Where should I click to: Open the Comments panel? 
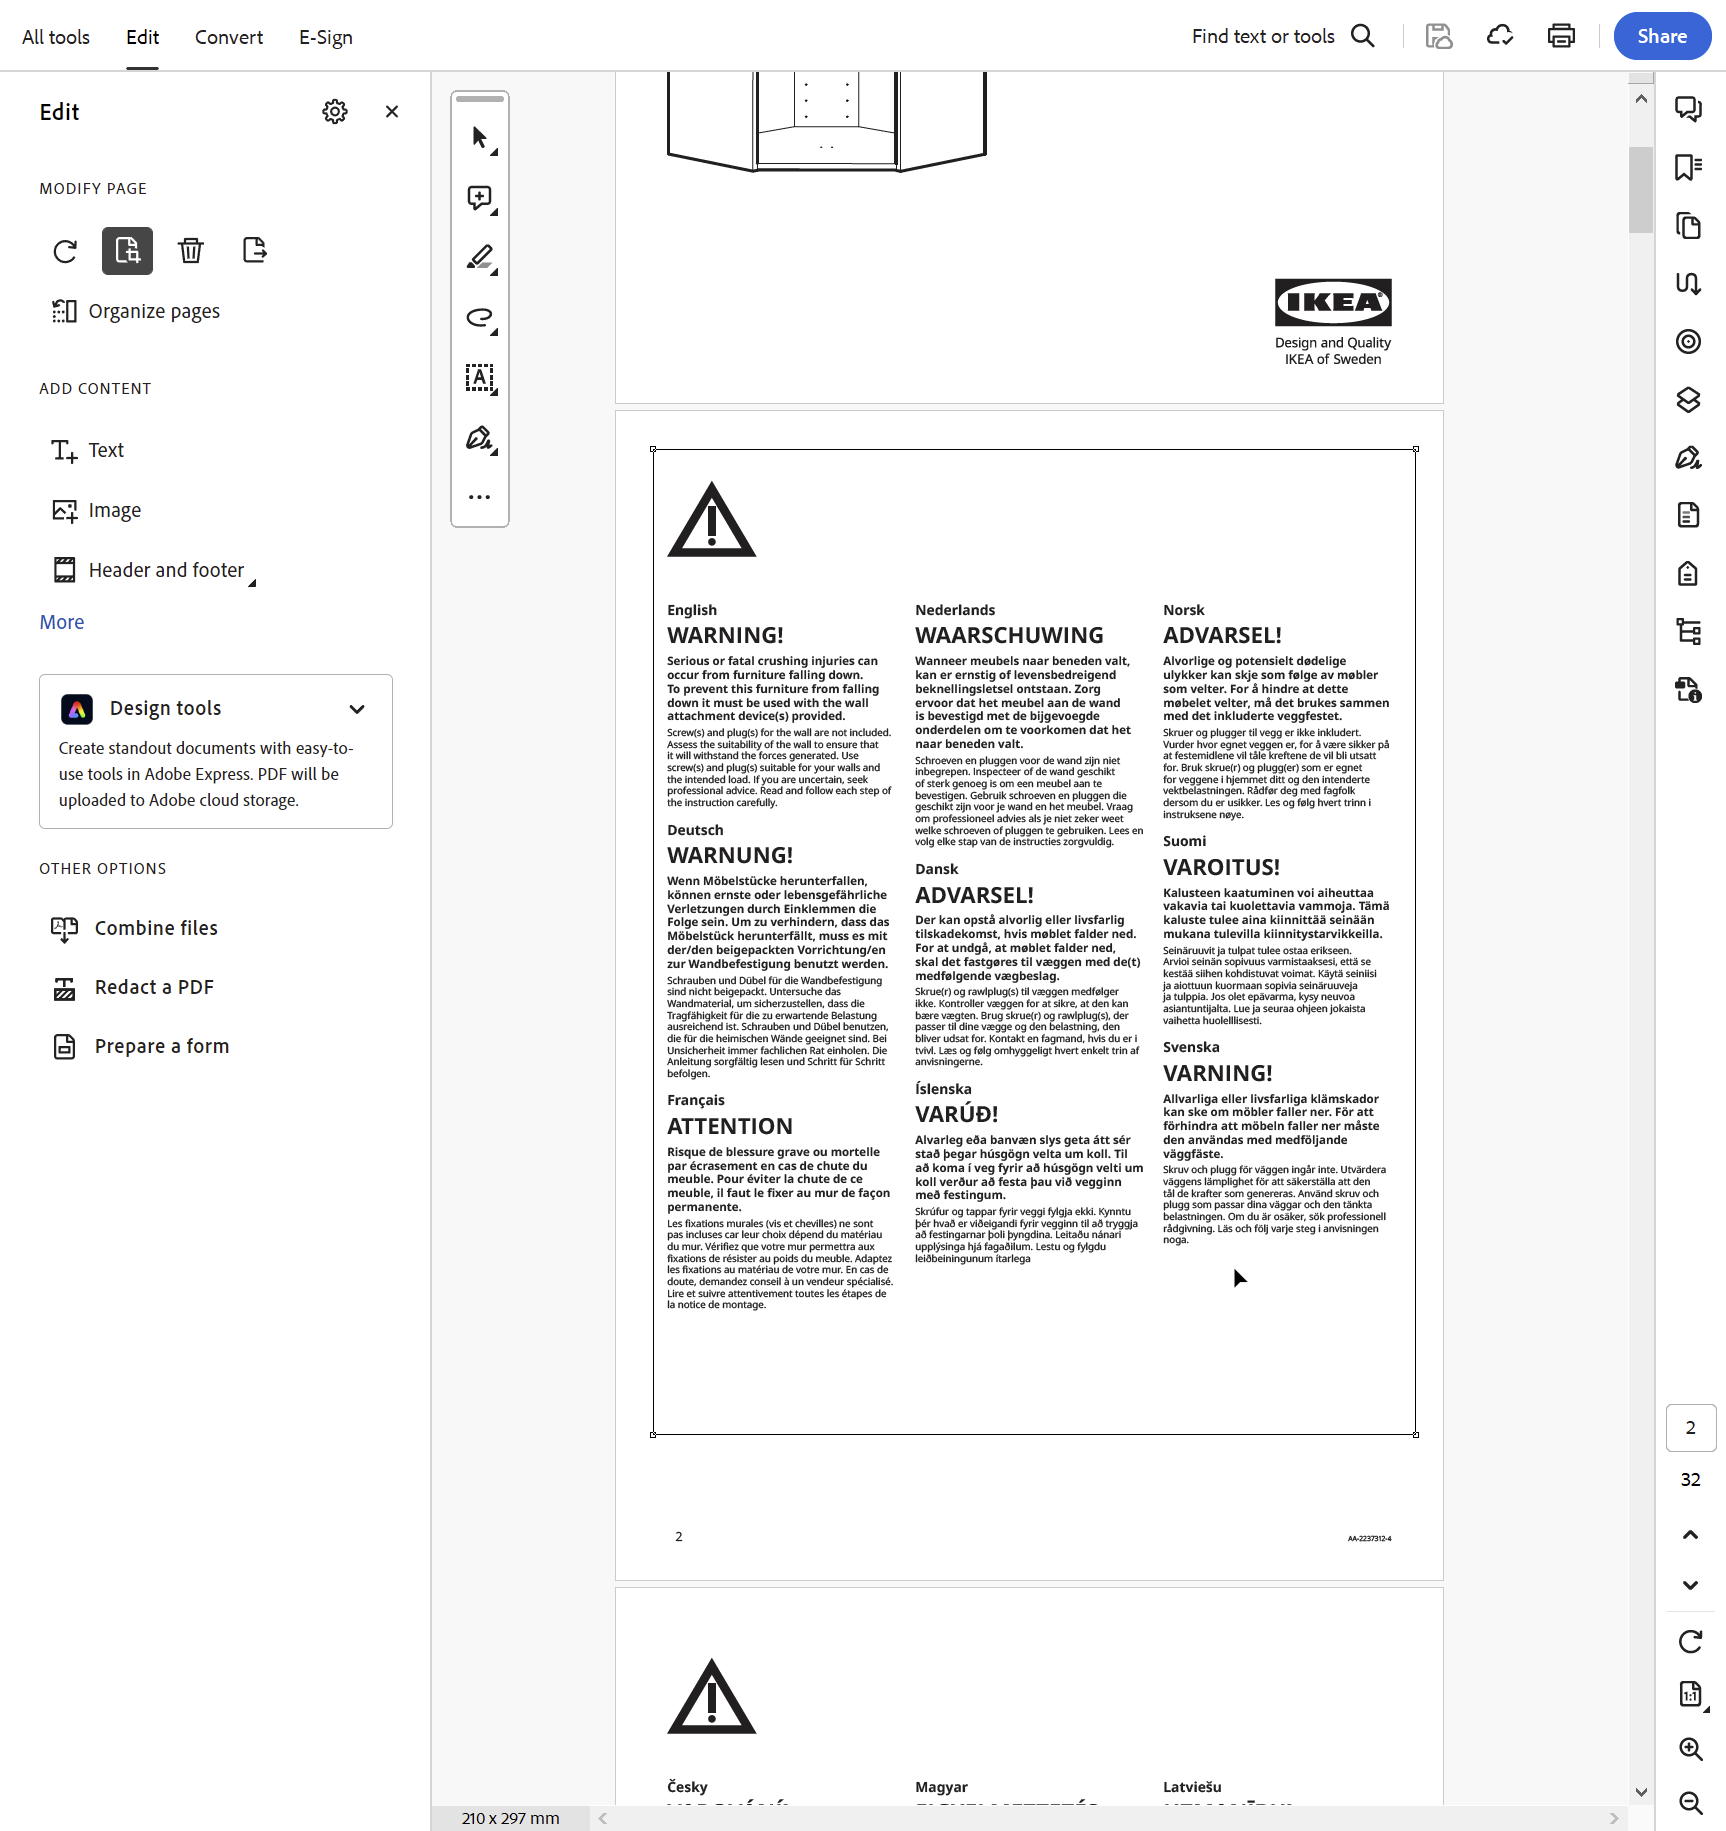pyautogui.click(x=1690, y=109)
